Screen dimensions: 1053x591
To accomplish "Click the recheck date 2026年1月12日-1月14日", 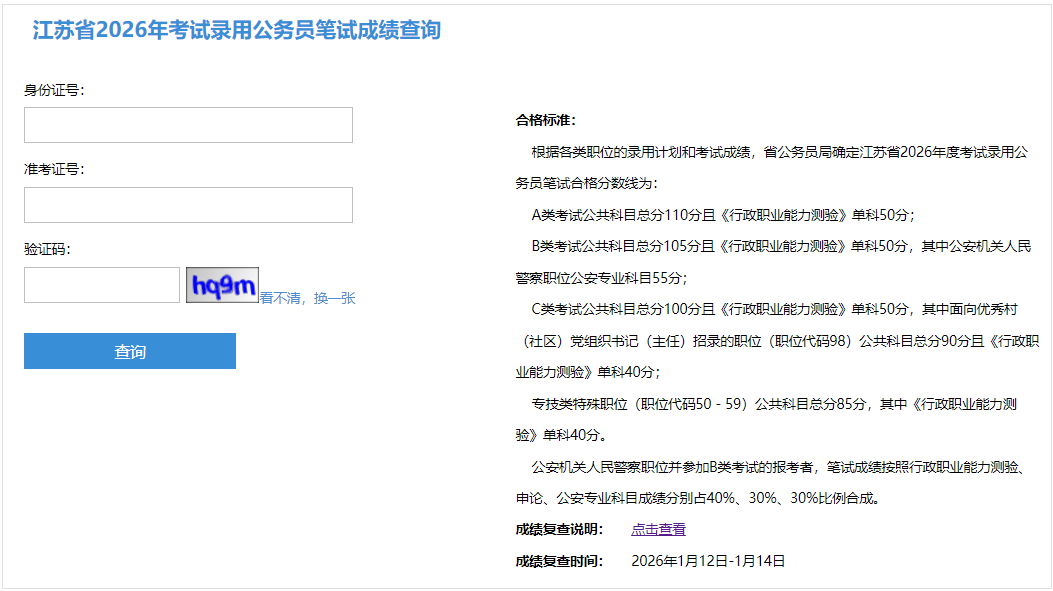I will [x=708, y=561].
